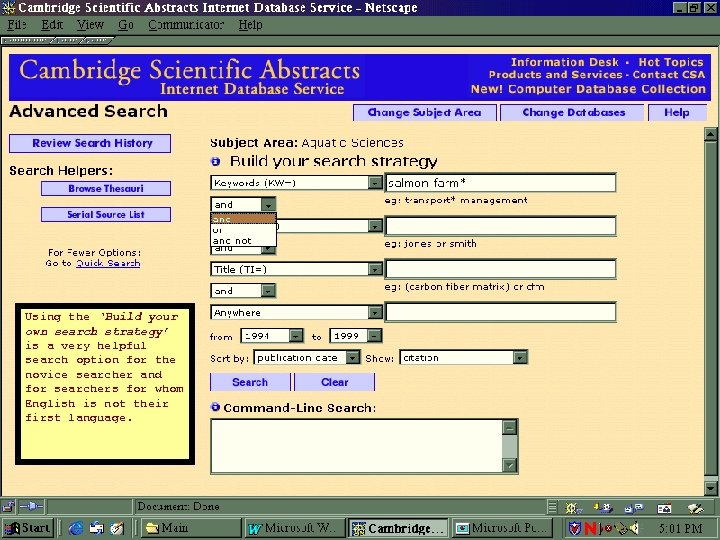The height and width of the screenshot is (540, 720).
Task: Select 'or' in the open operator list
Action: [x=243, y=230]
